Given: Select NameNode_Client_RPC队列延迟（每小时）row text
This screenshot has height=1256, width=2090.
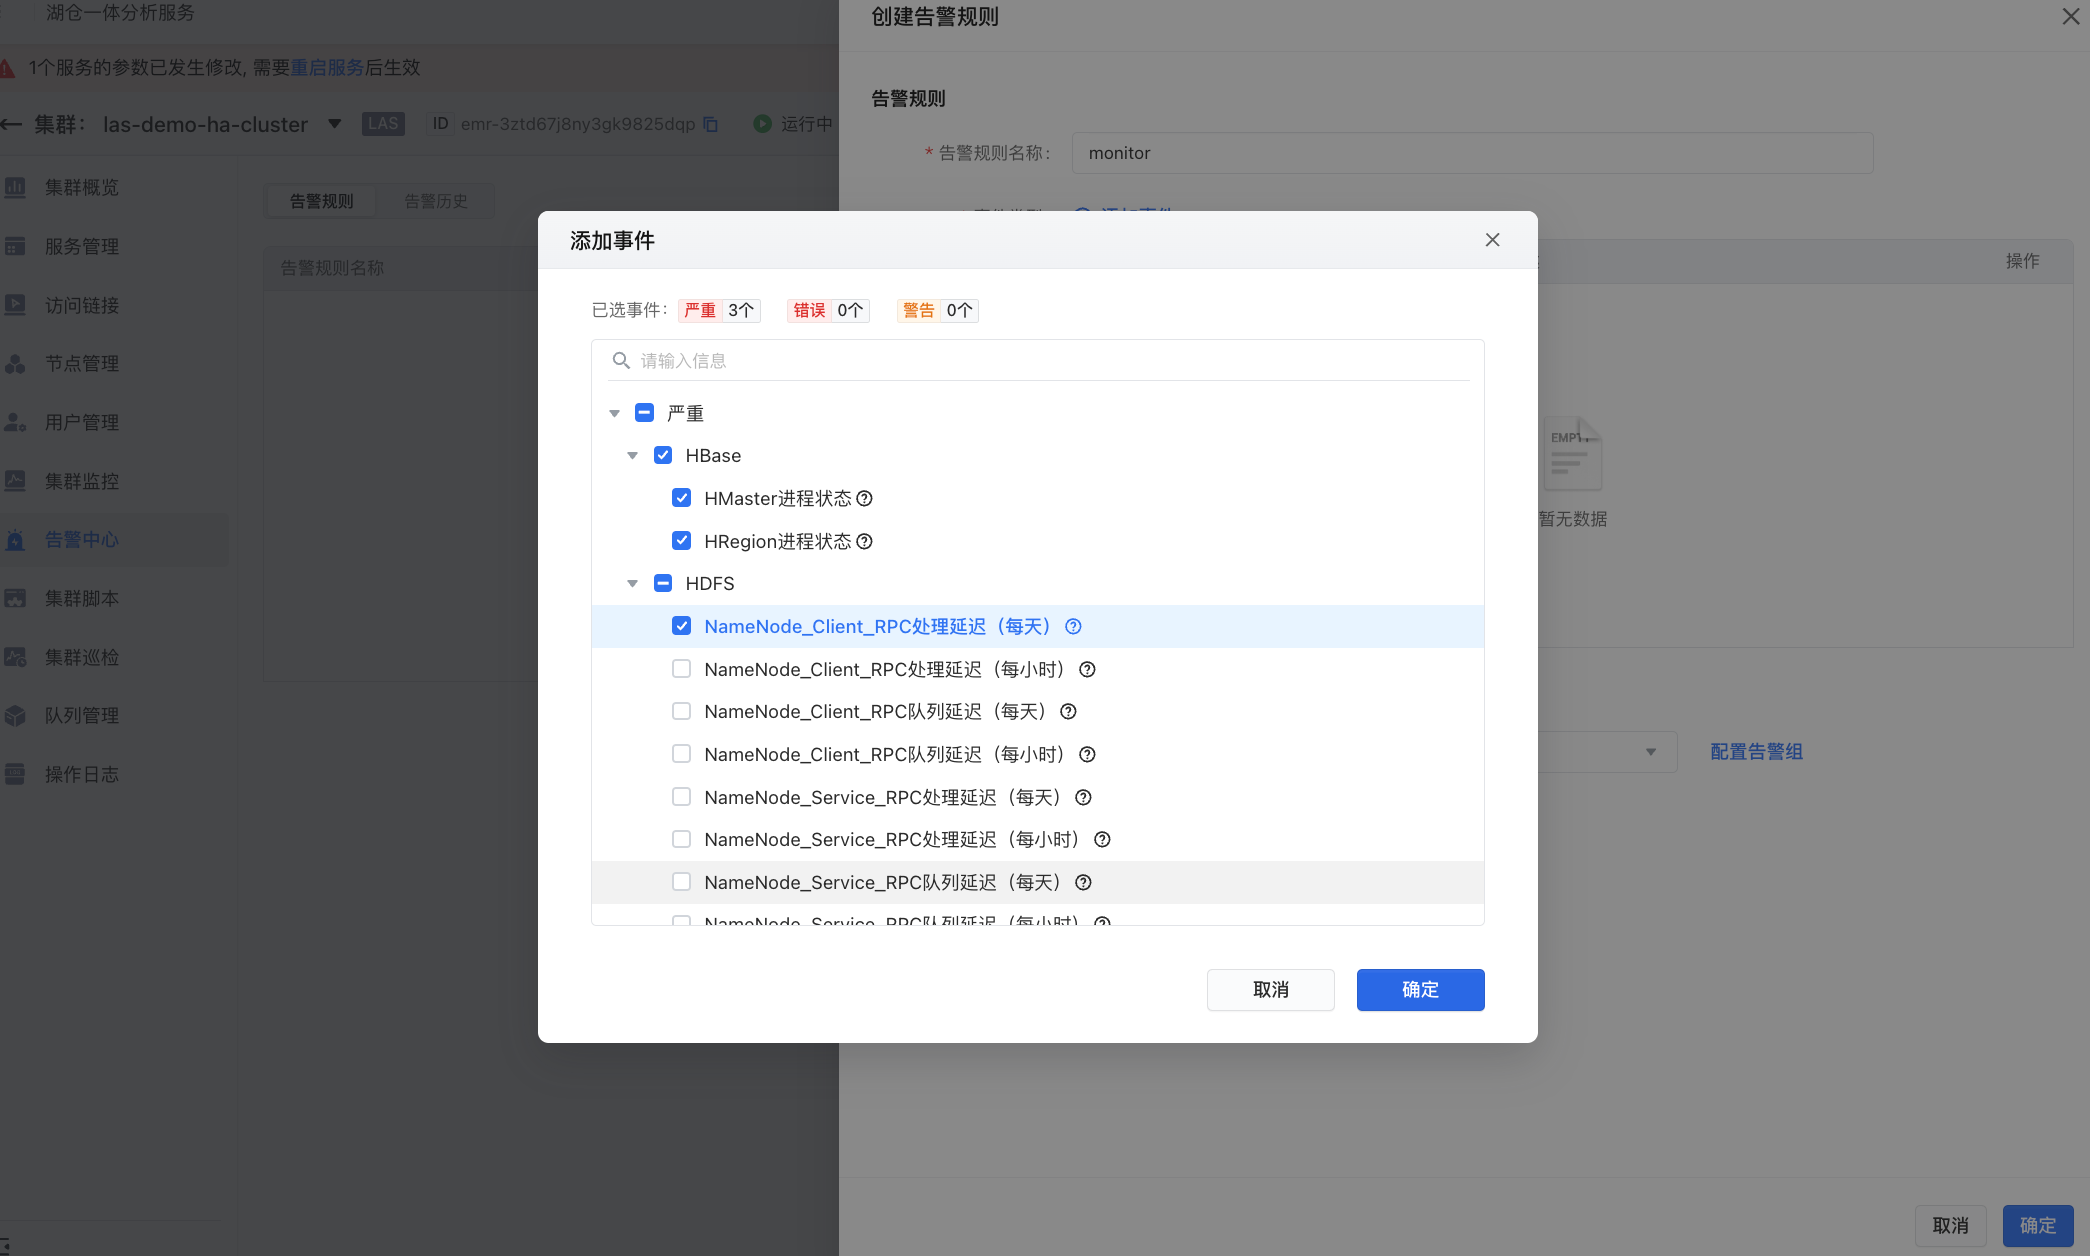Looking at the screenshot, I should coord(884,754).
